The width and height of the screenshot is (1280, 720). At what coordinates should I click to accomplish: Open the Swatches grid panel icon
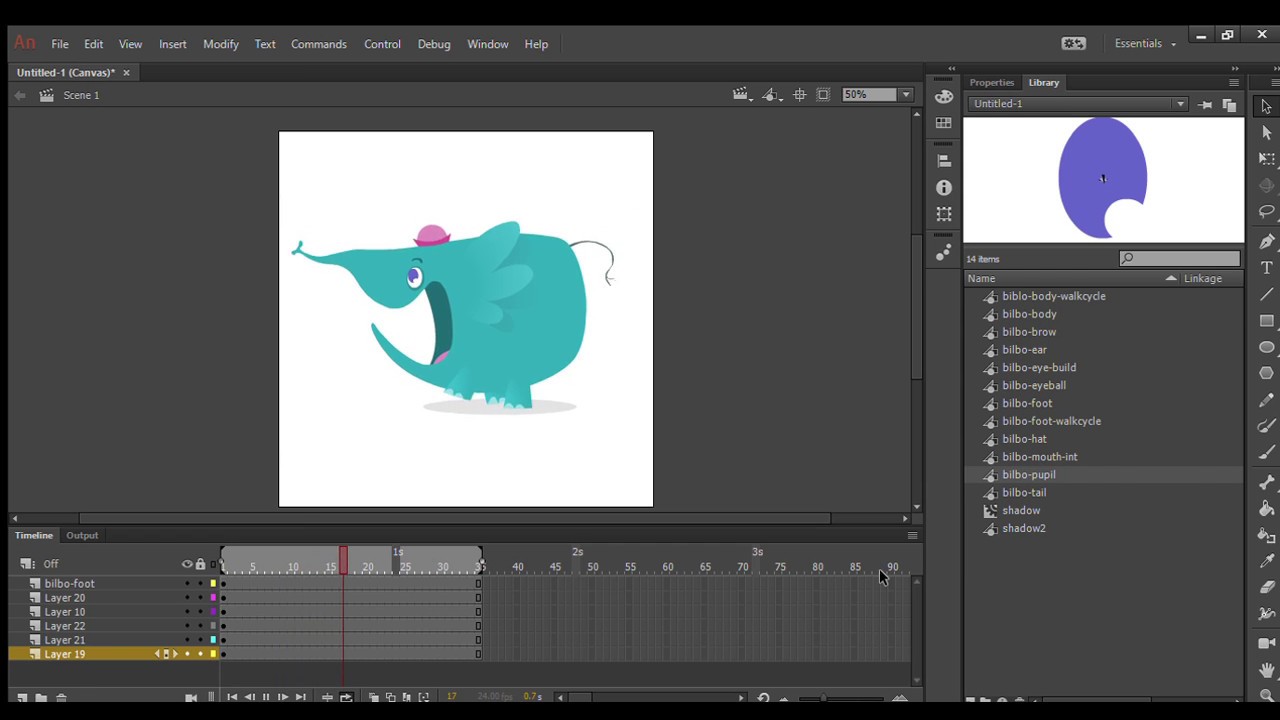click(x=944, y=123)
